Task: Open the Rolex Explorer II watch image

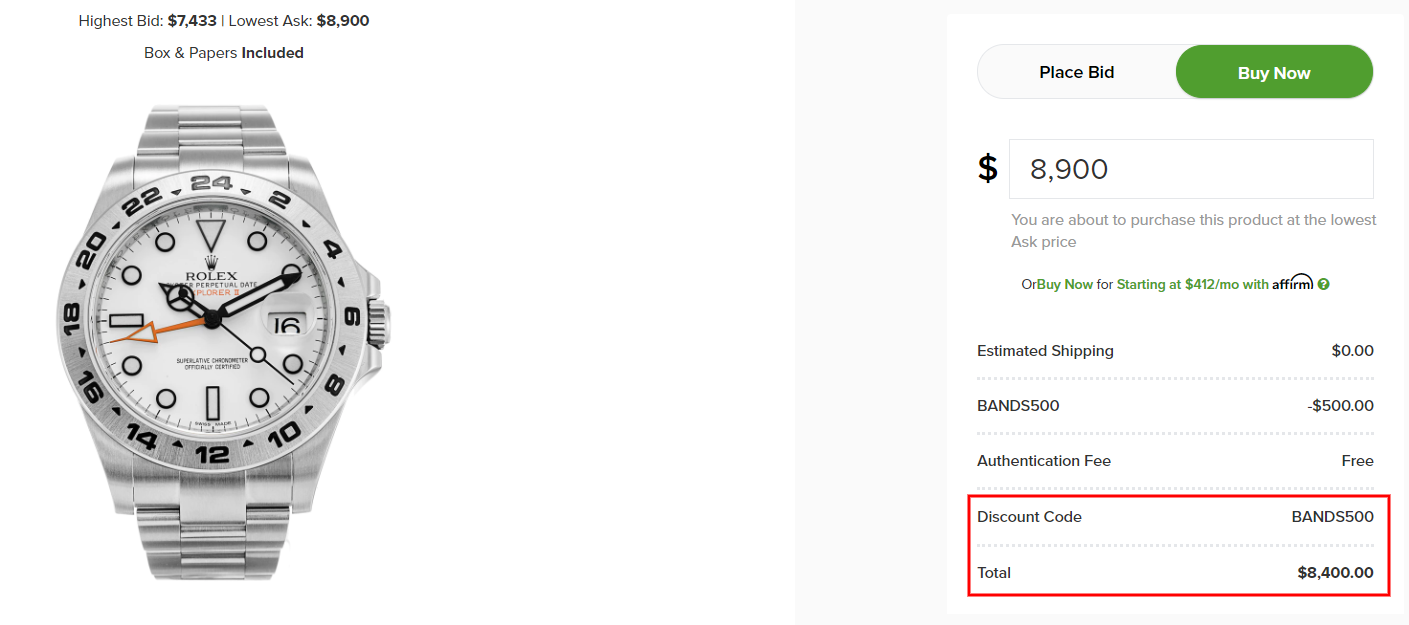Action: (220, 340)
